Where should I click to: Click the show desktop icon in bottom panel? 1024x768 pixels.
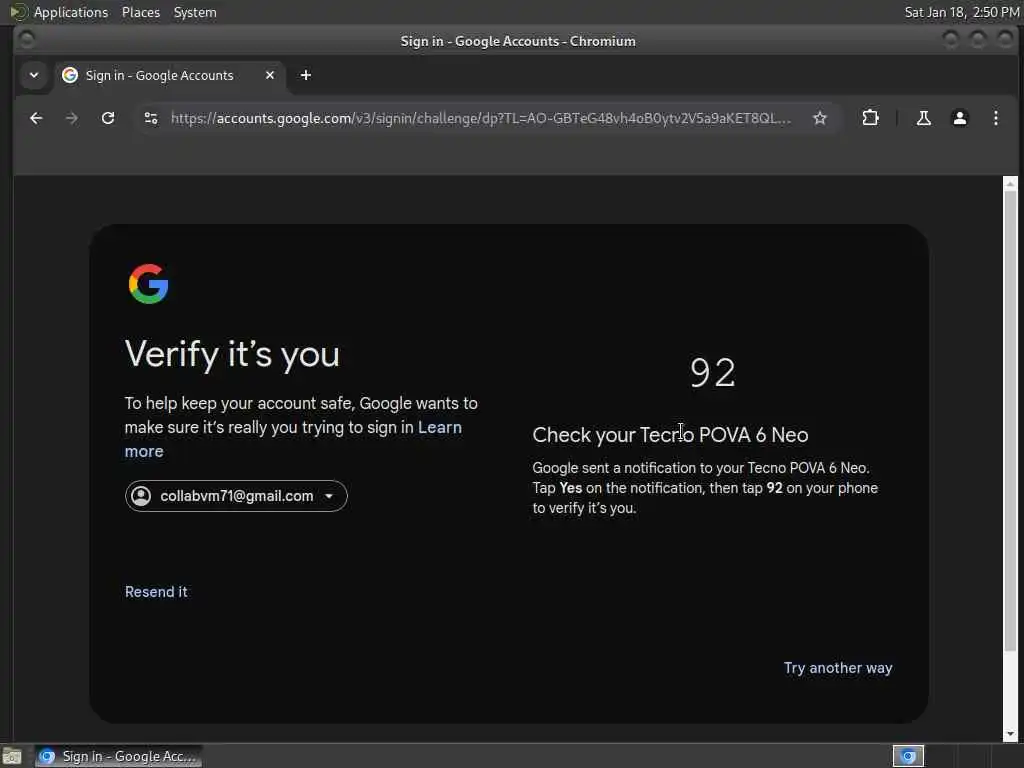point(11,756)
